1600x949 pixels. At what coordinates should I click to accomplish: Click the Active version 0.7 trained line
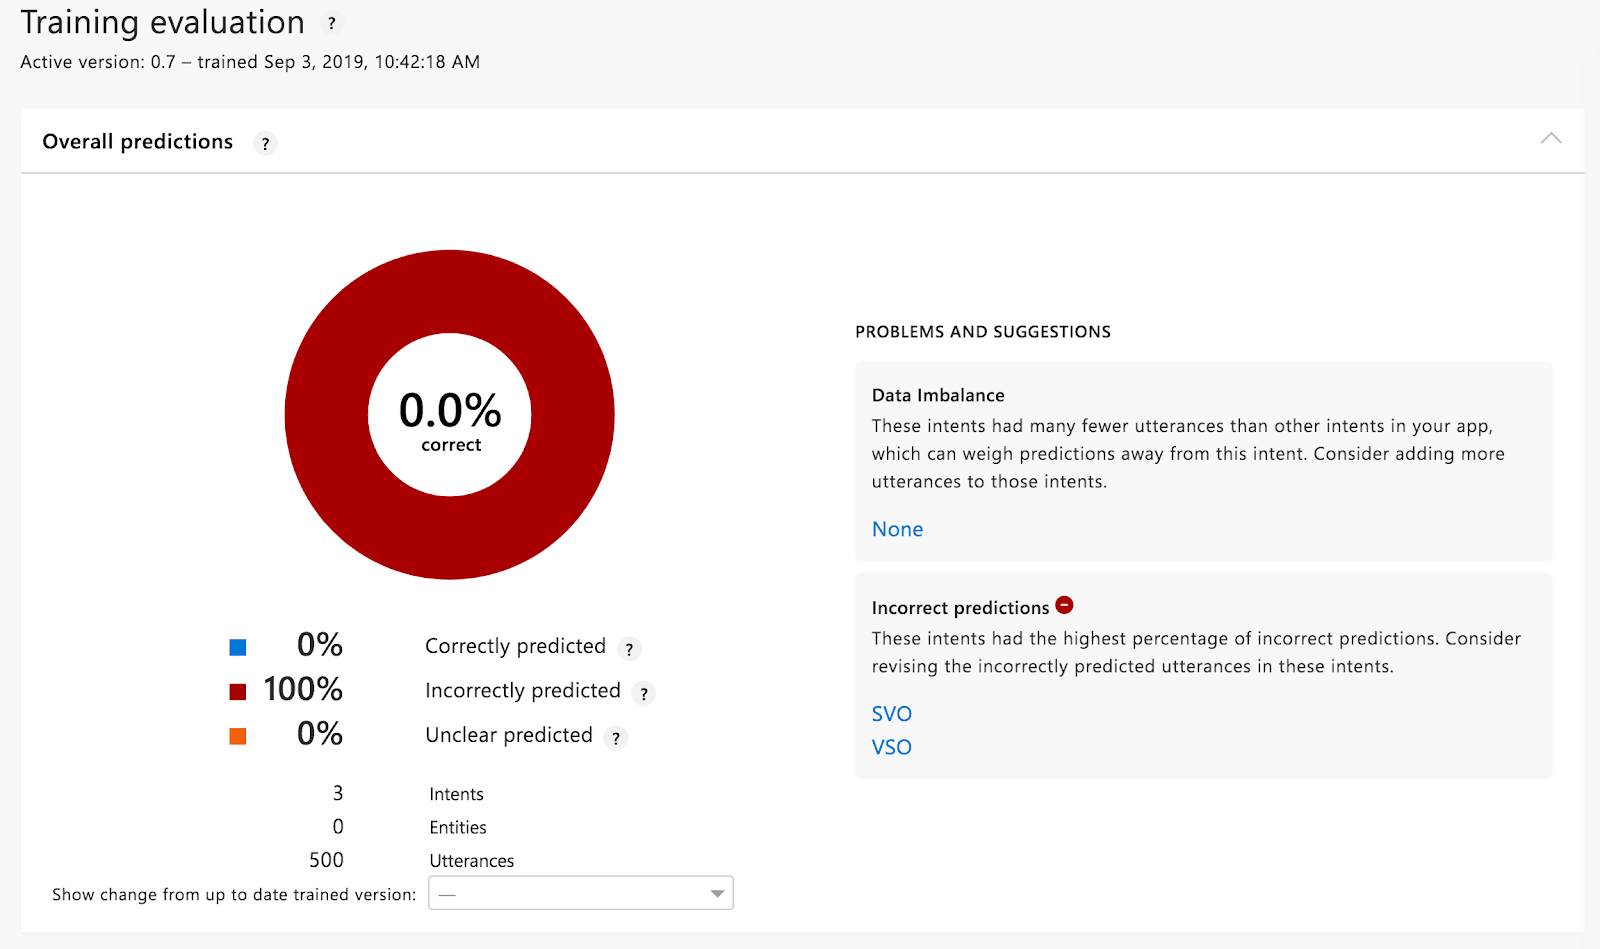pyautogui.click(x=250, y=62)
